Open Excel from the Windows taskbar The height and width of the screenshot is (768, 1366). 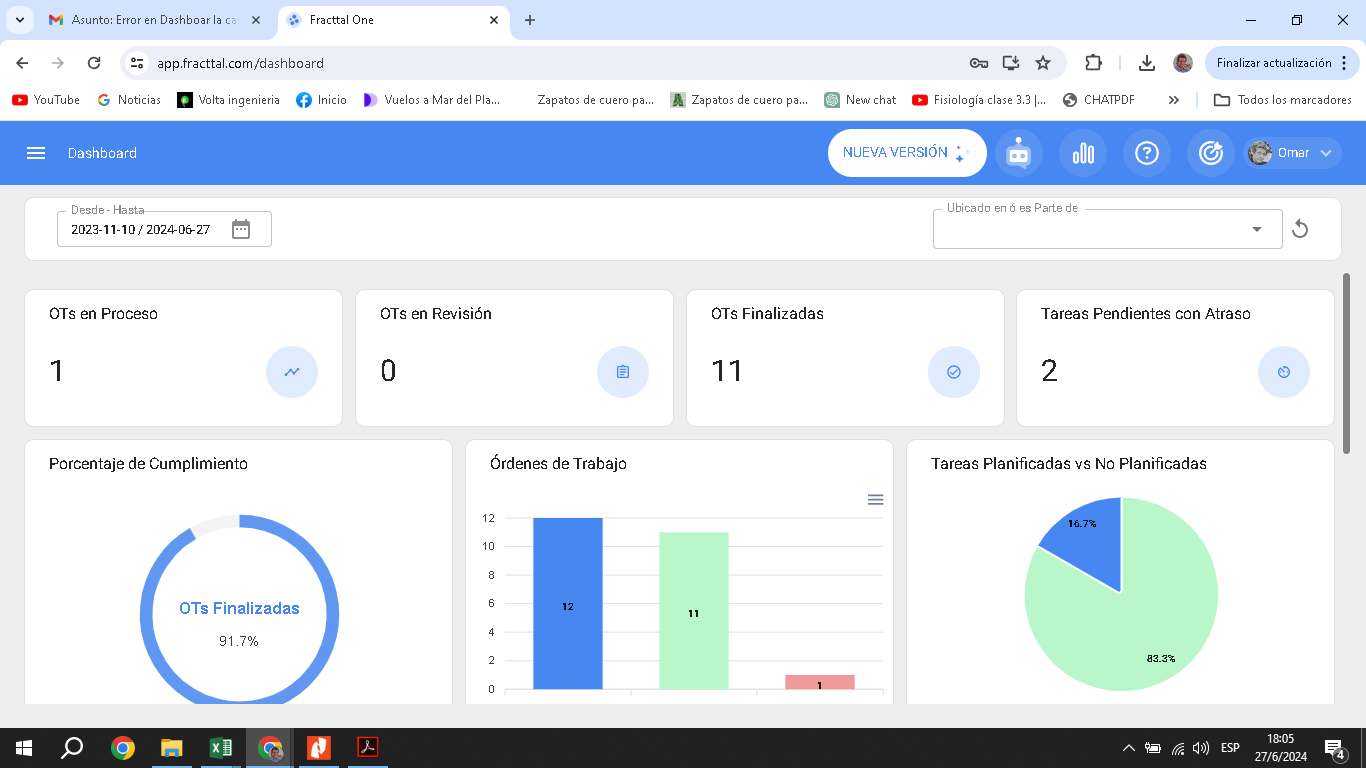(221, 748)
